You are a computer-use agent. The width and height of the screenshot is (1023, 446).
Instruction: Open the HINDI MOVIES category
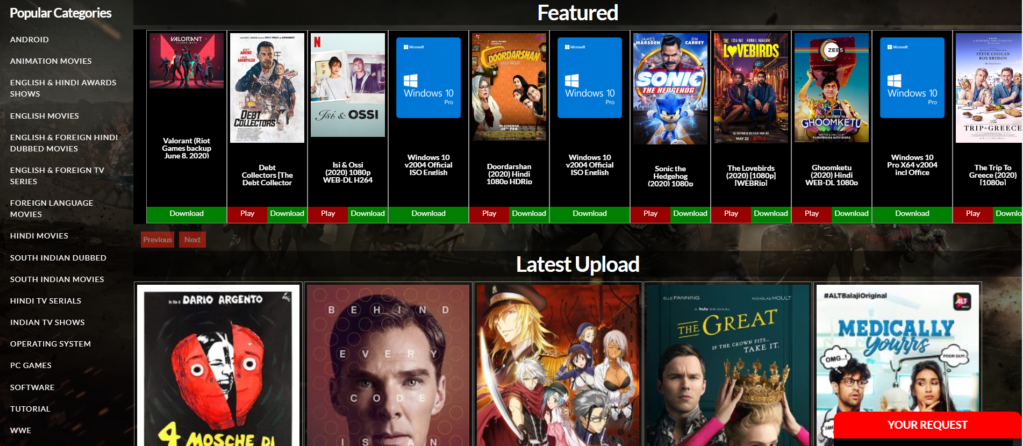tap(39, 236)
